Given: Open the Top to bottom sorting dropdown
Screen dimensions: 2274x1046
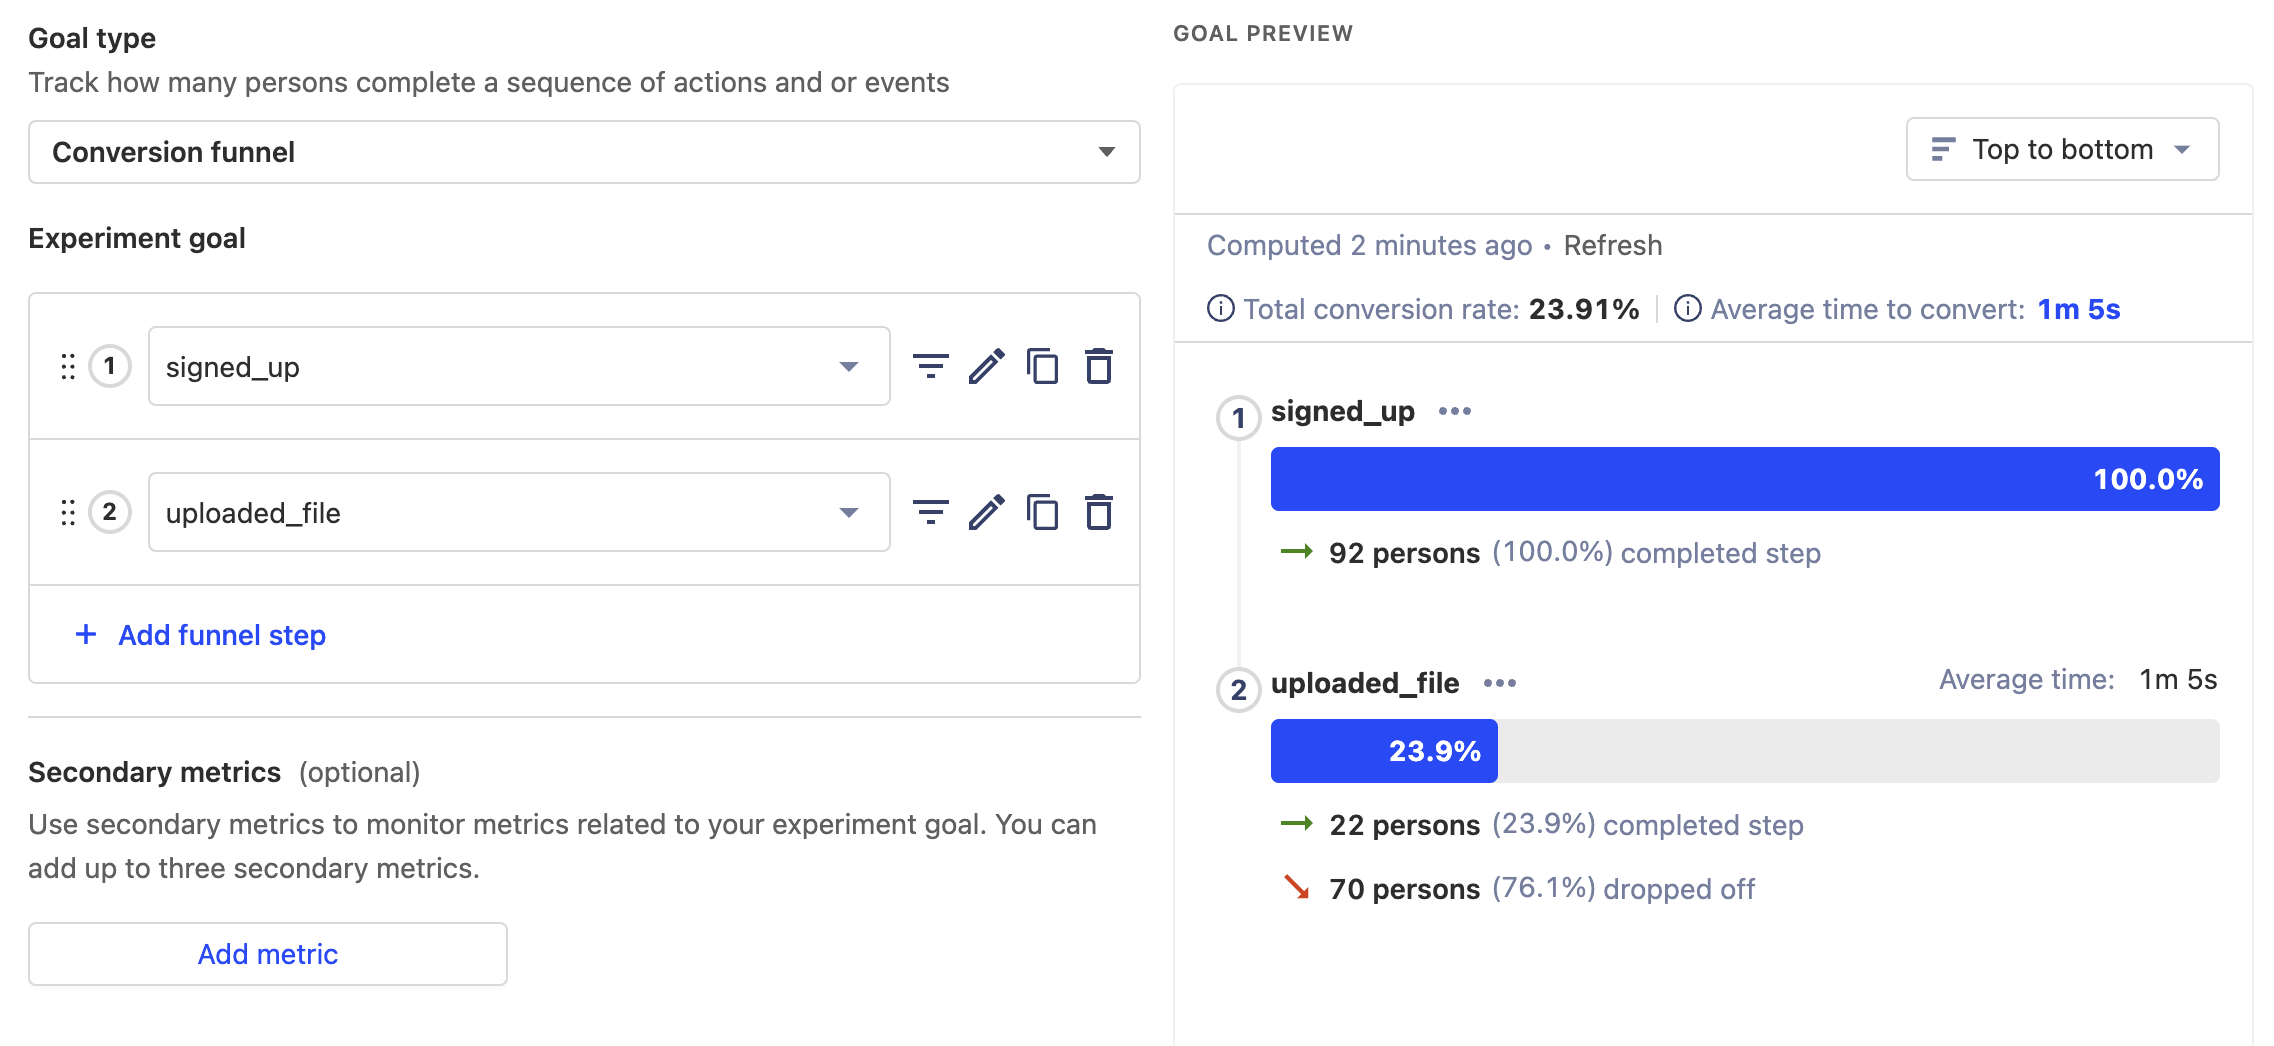Looking at the screenshot, I should [x=2061, y=149].
